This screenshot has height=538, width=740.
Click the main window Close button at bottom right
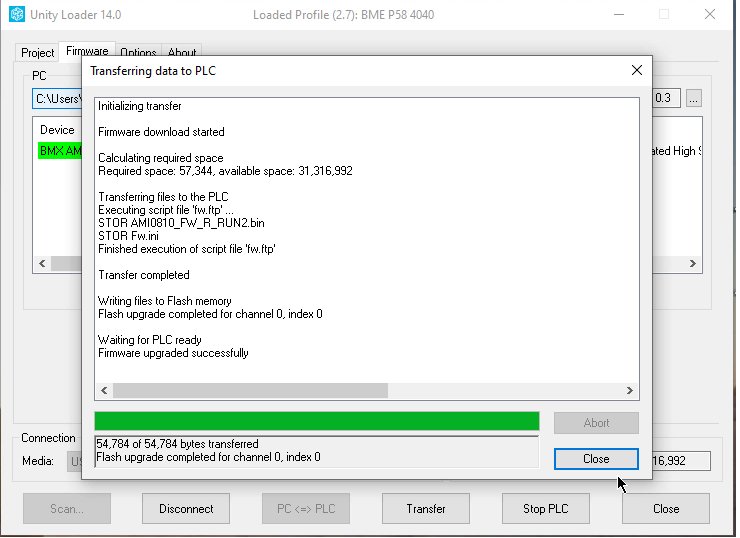coord(666,509)
